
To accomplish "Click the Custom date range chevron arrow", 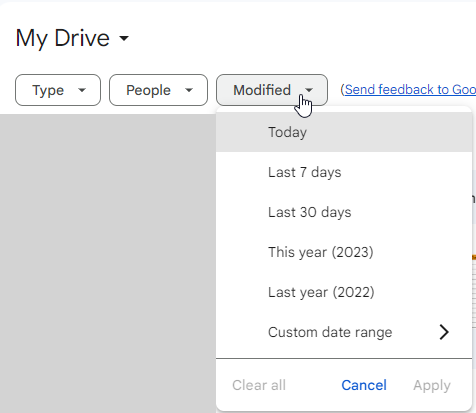I will [x=444, y=332].
